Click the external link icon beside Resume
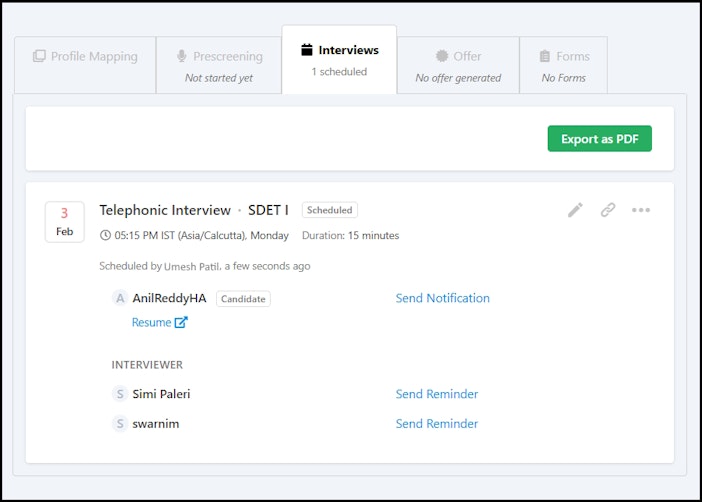Image resolution: width=702 pixels, height=502 pixels. [181, 322]
